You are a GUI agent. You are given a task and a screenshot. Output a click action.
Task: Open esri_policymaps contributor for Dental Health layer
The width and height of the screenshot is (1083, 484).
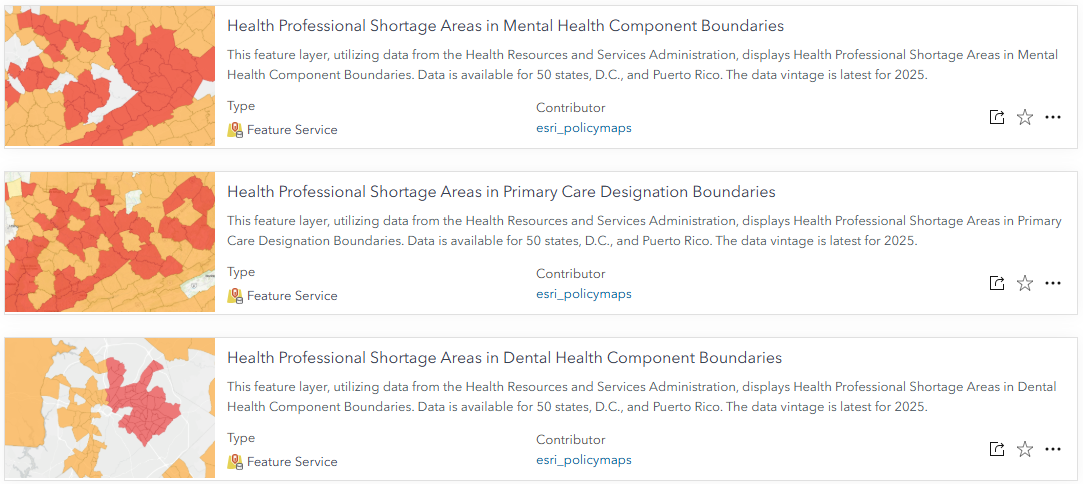point(583,460)
